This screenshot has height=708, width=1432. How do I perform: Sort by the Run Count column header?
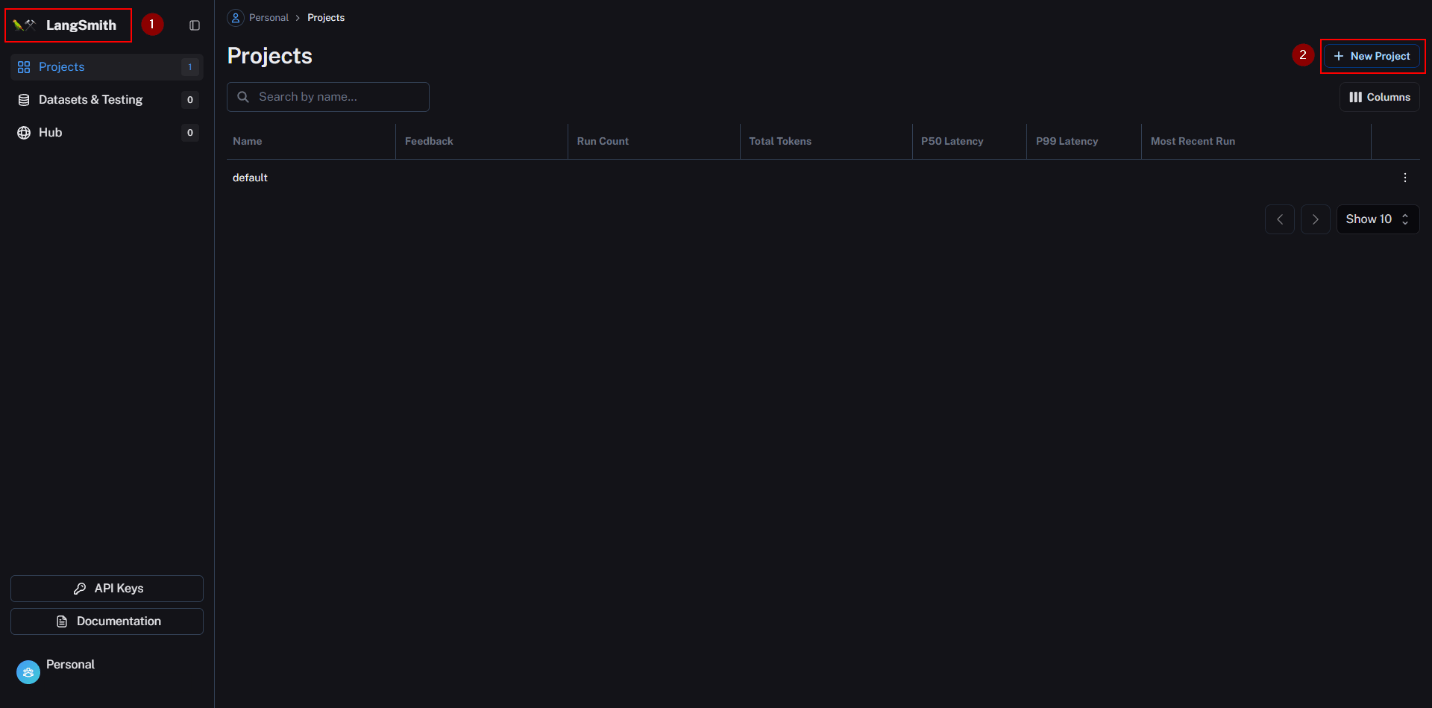tap(603, 141)
